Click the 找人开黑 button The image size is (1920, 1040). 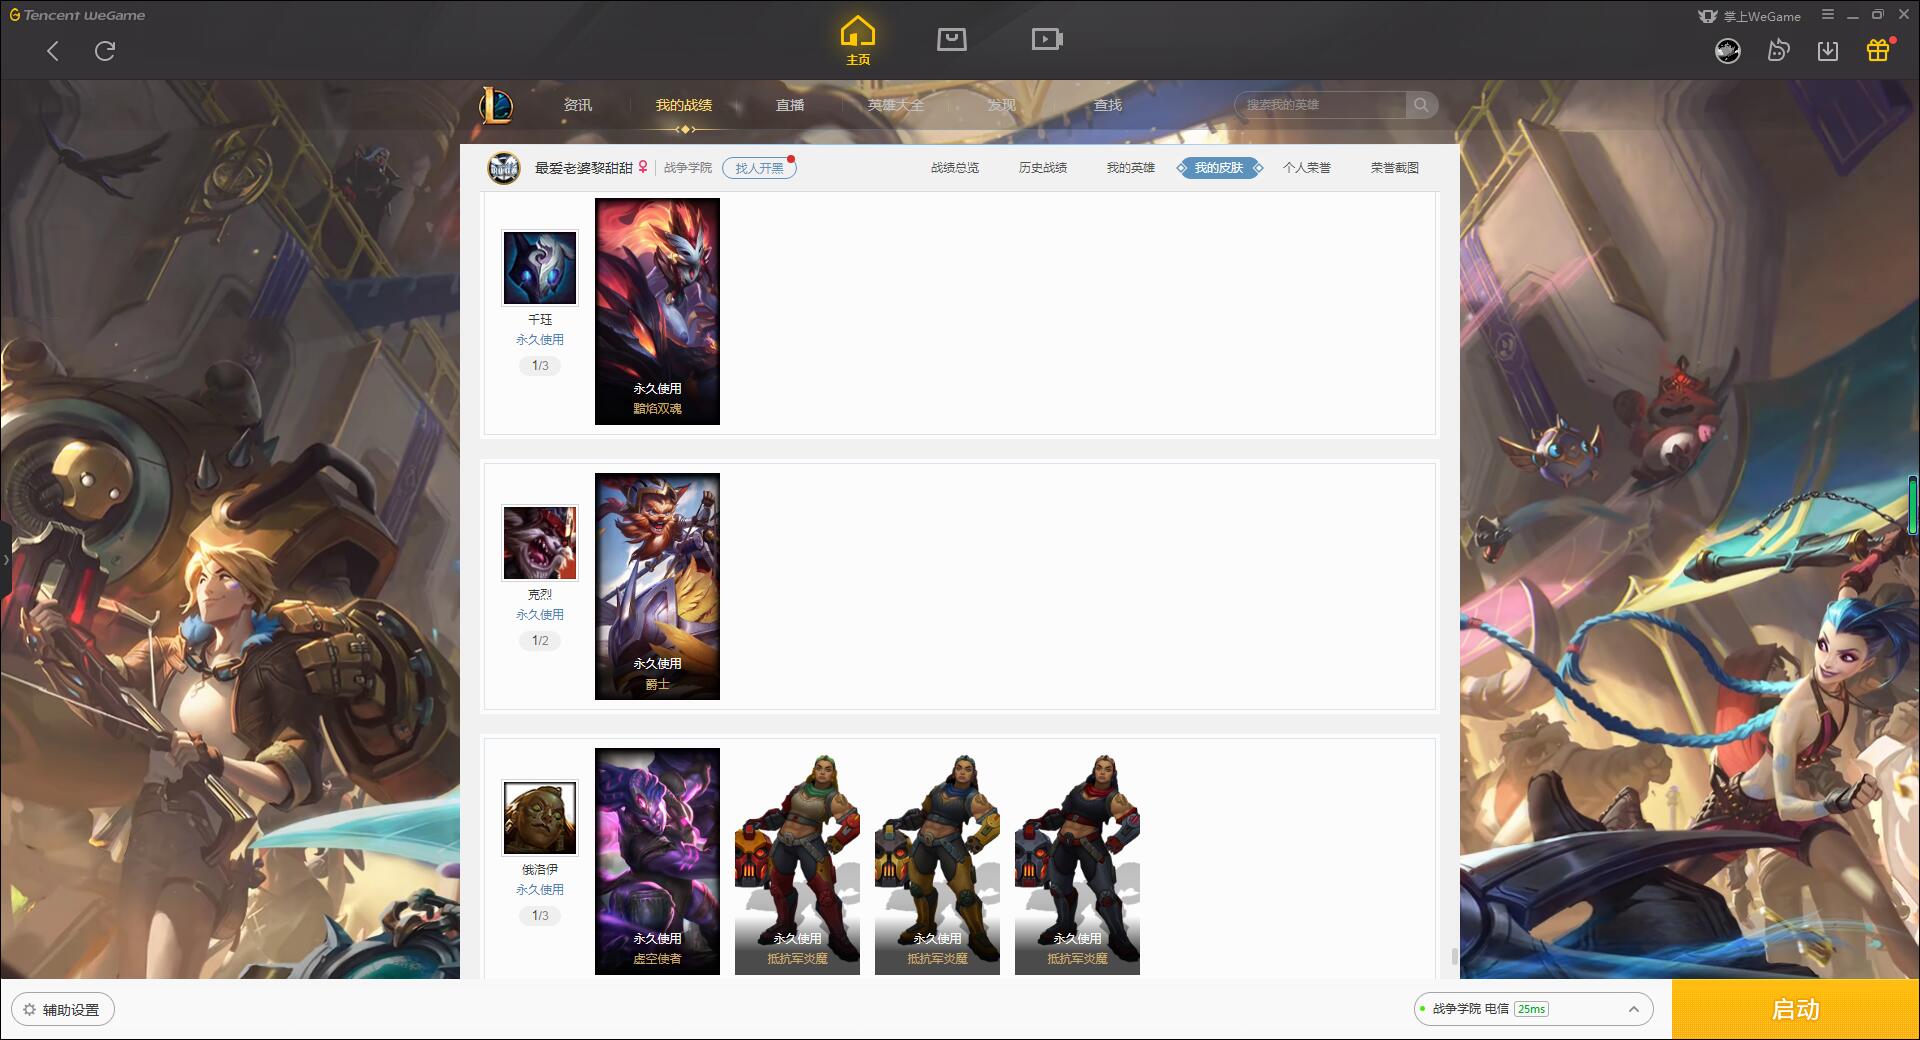coord(759,168)
